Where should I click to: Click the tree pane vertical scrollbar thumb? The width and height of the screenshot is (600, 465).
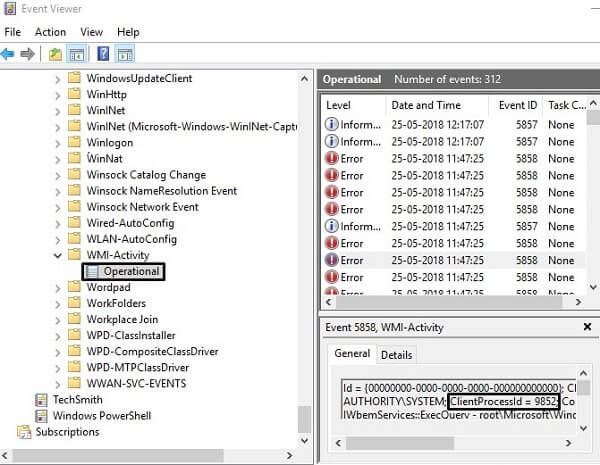tap(305, 420)
